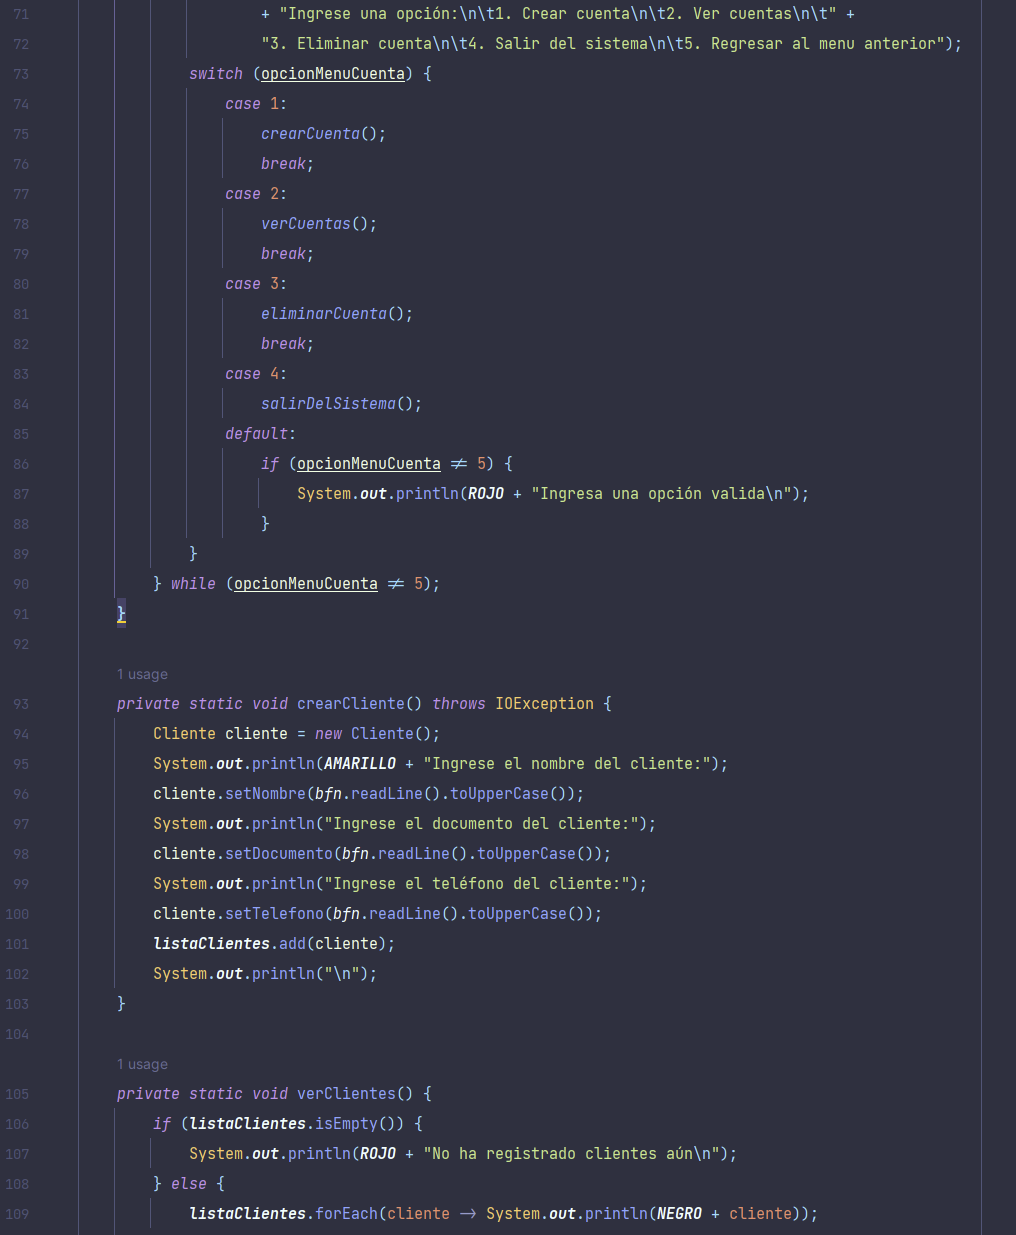
Task: Click the salirDelSistema() call in case 4
Action: 341,404
